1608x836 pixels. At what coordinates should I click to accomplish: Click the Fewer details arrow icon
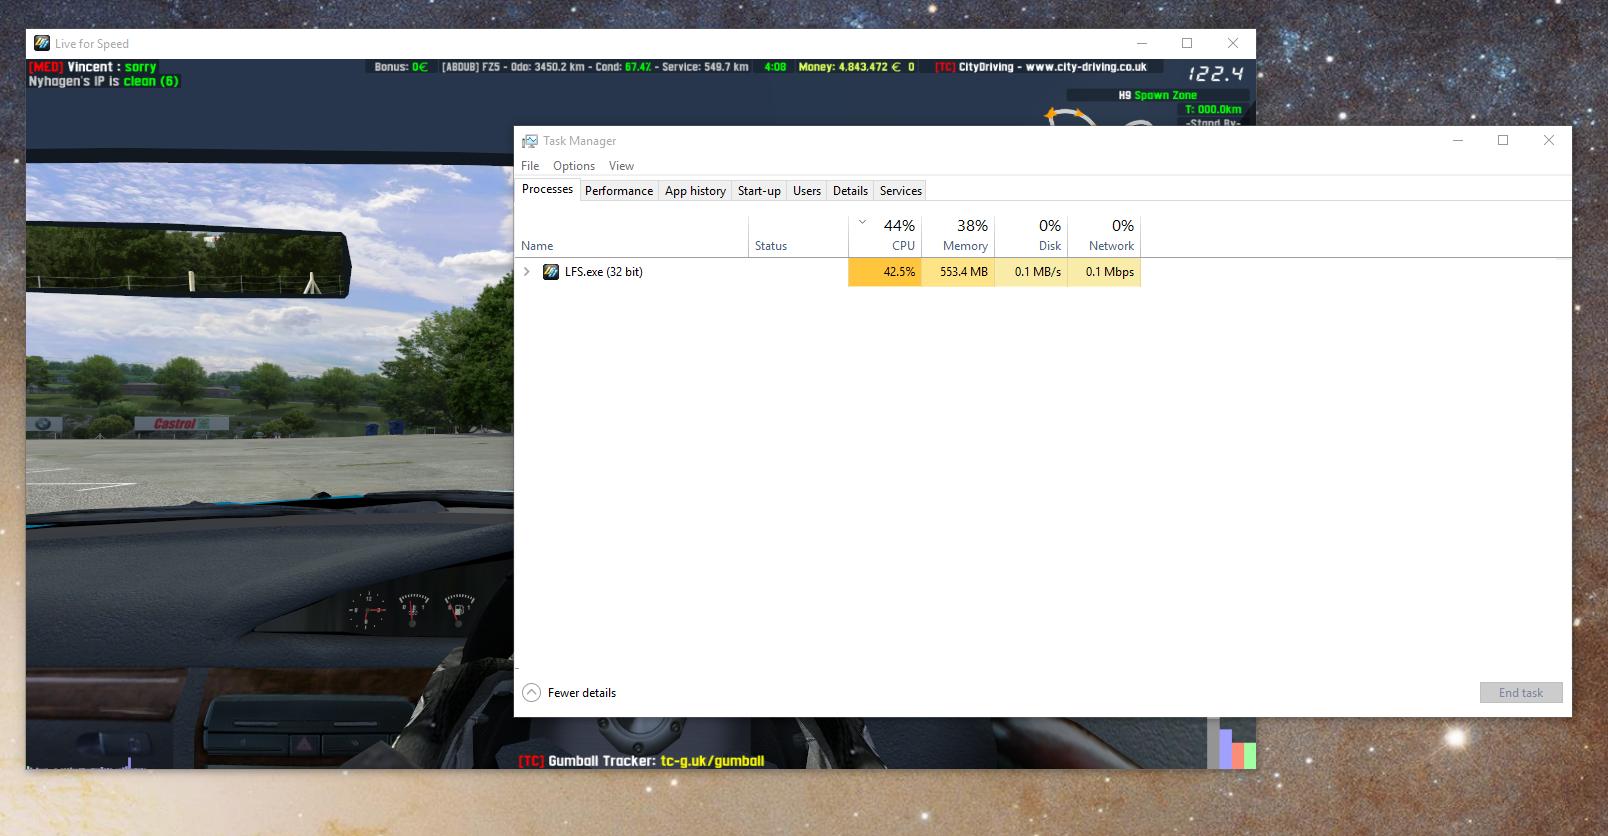(532, 692)
